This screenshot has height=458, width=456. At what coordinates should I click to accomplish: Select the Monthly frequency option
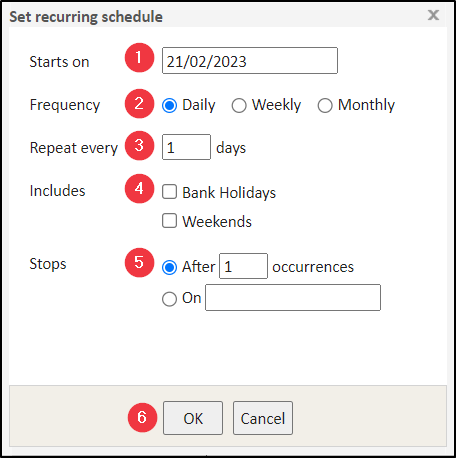[x=325, y=106]
